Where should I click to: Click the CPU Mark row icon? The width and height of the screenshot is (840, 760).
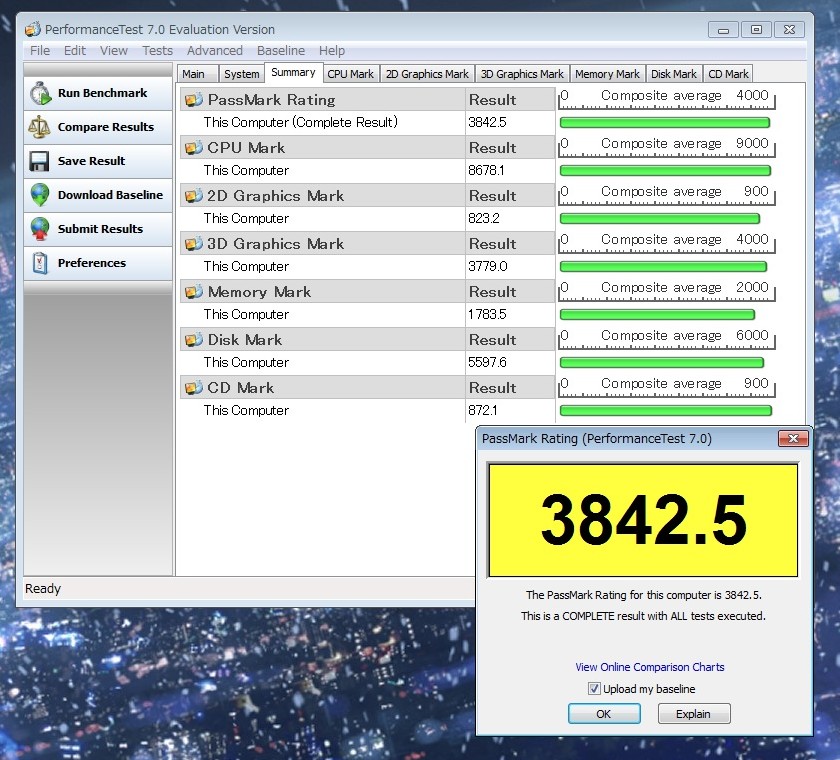click(193, 147)
